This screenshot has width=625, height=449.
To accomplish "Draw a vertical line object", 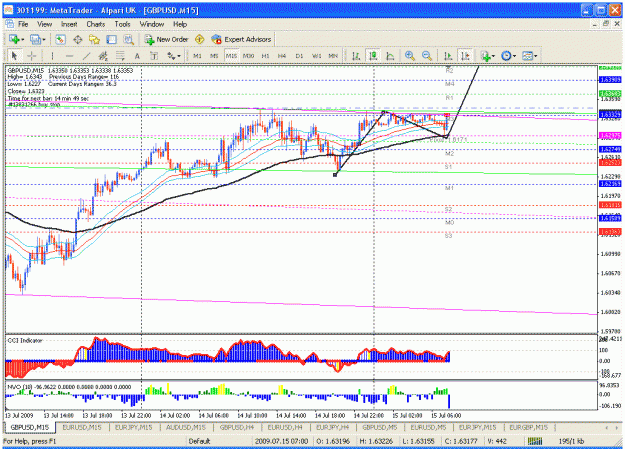I will point(52,56).
